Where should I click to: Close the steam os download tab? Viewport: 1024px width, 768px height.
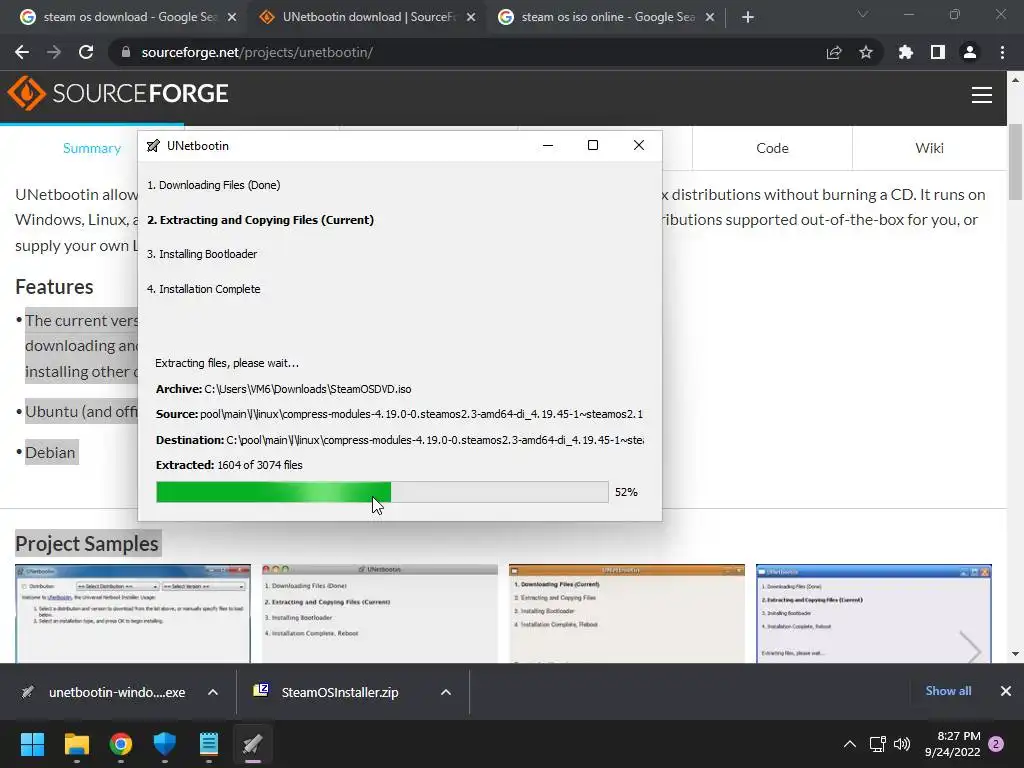pyautogui.click(x=232, y=17)
